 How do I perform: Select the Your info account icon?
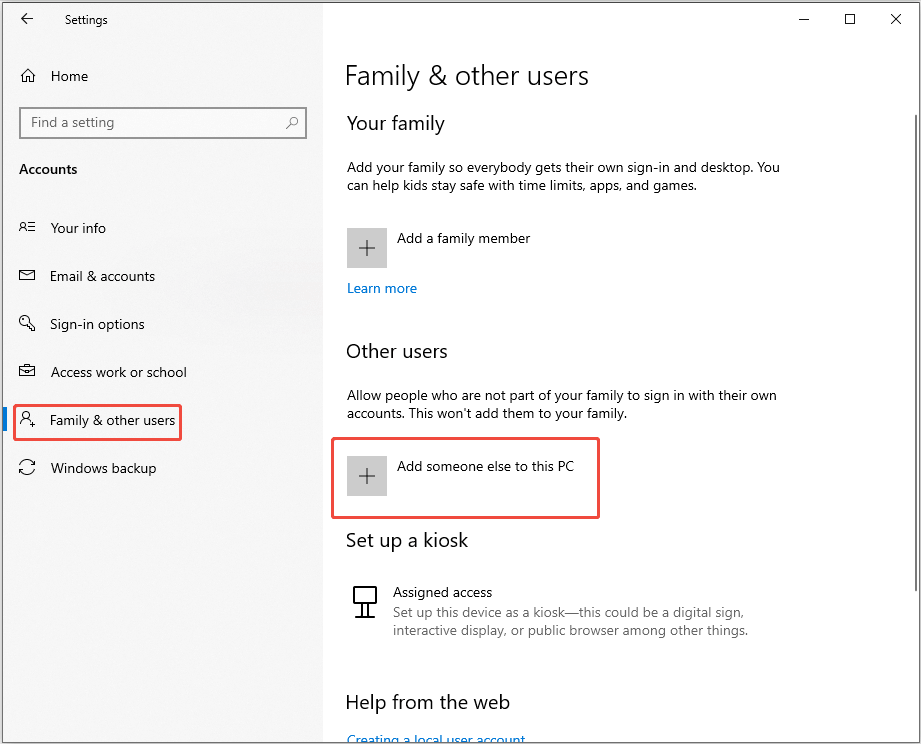point(29,228)
